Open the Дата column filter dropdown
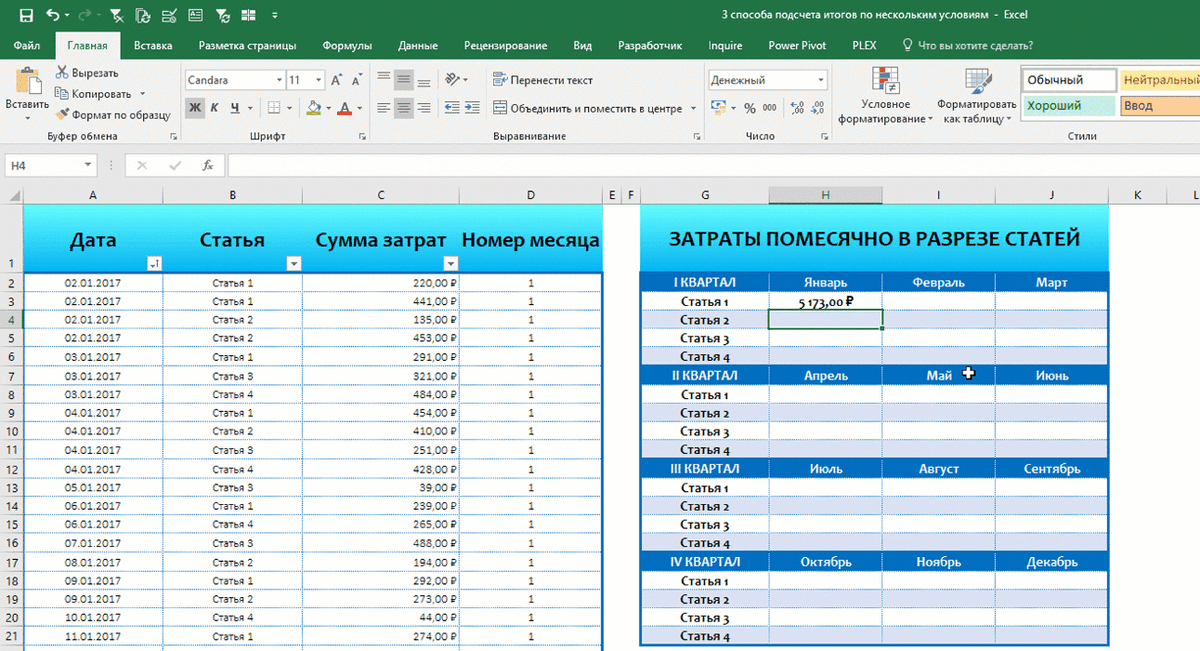This screenshot has width=1200, height=651. click(154, 264)
